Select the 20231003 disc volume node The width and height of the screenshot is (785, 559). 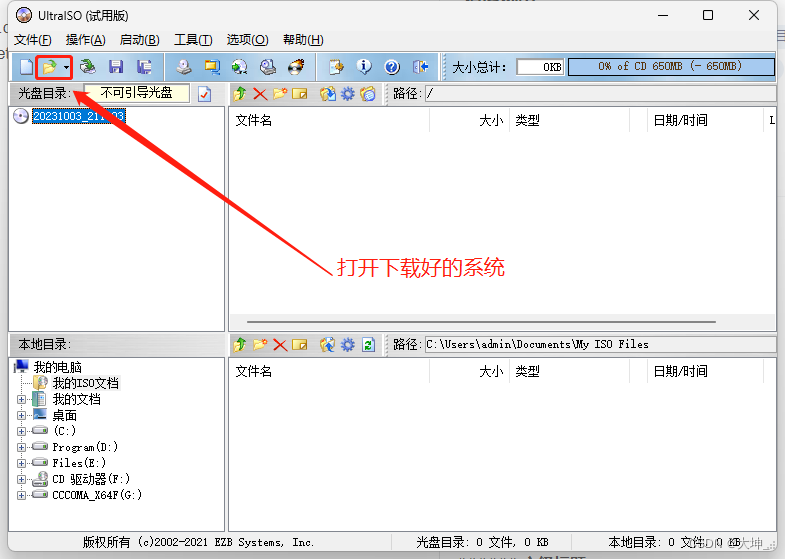click(x=79, y=116)
